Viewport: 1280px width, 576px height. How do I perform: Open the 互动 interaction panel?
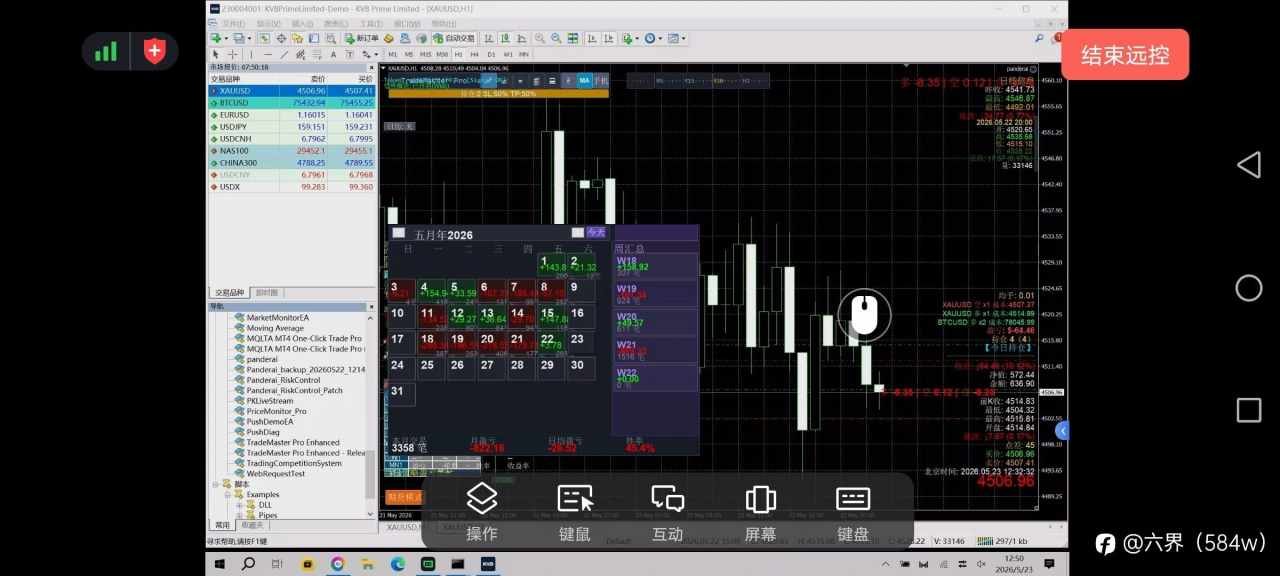click(x=667, y=512)
